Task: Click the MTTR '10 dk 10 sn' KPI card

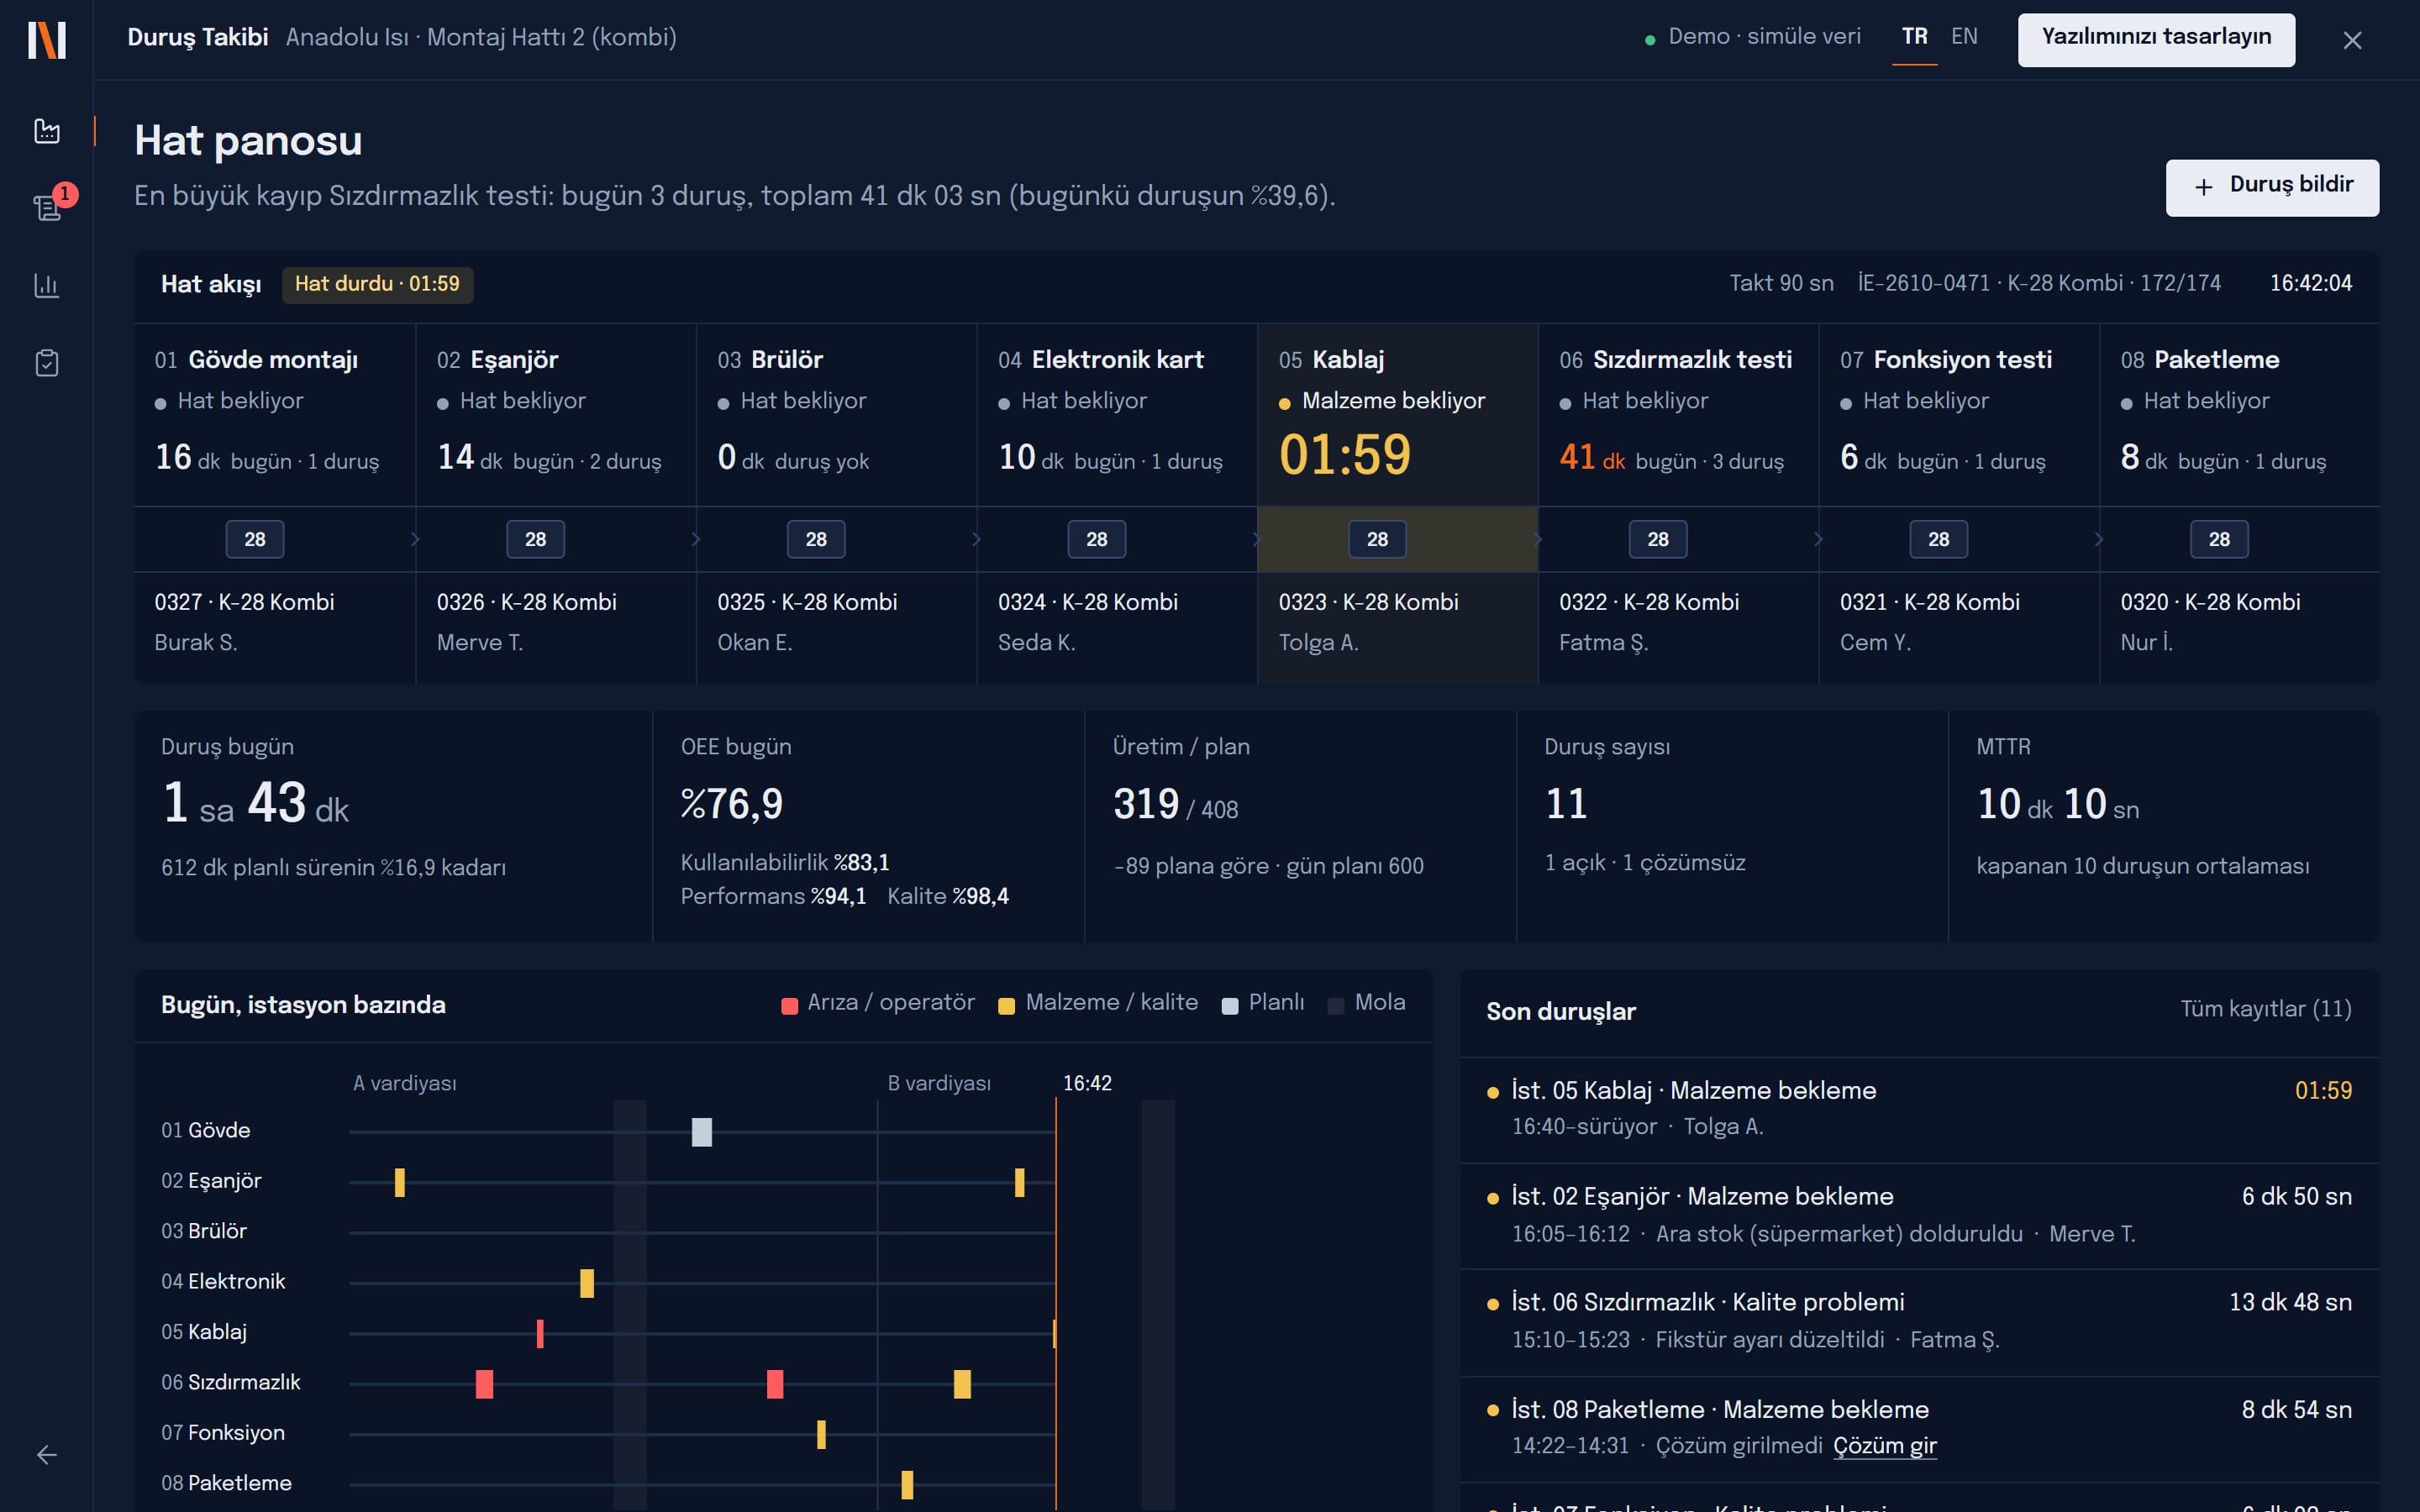Action: pyautogui.click(x=2164, y=825)
